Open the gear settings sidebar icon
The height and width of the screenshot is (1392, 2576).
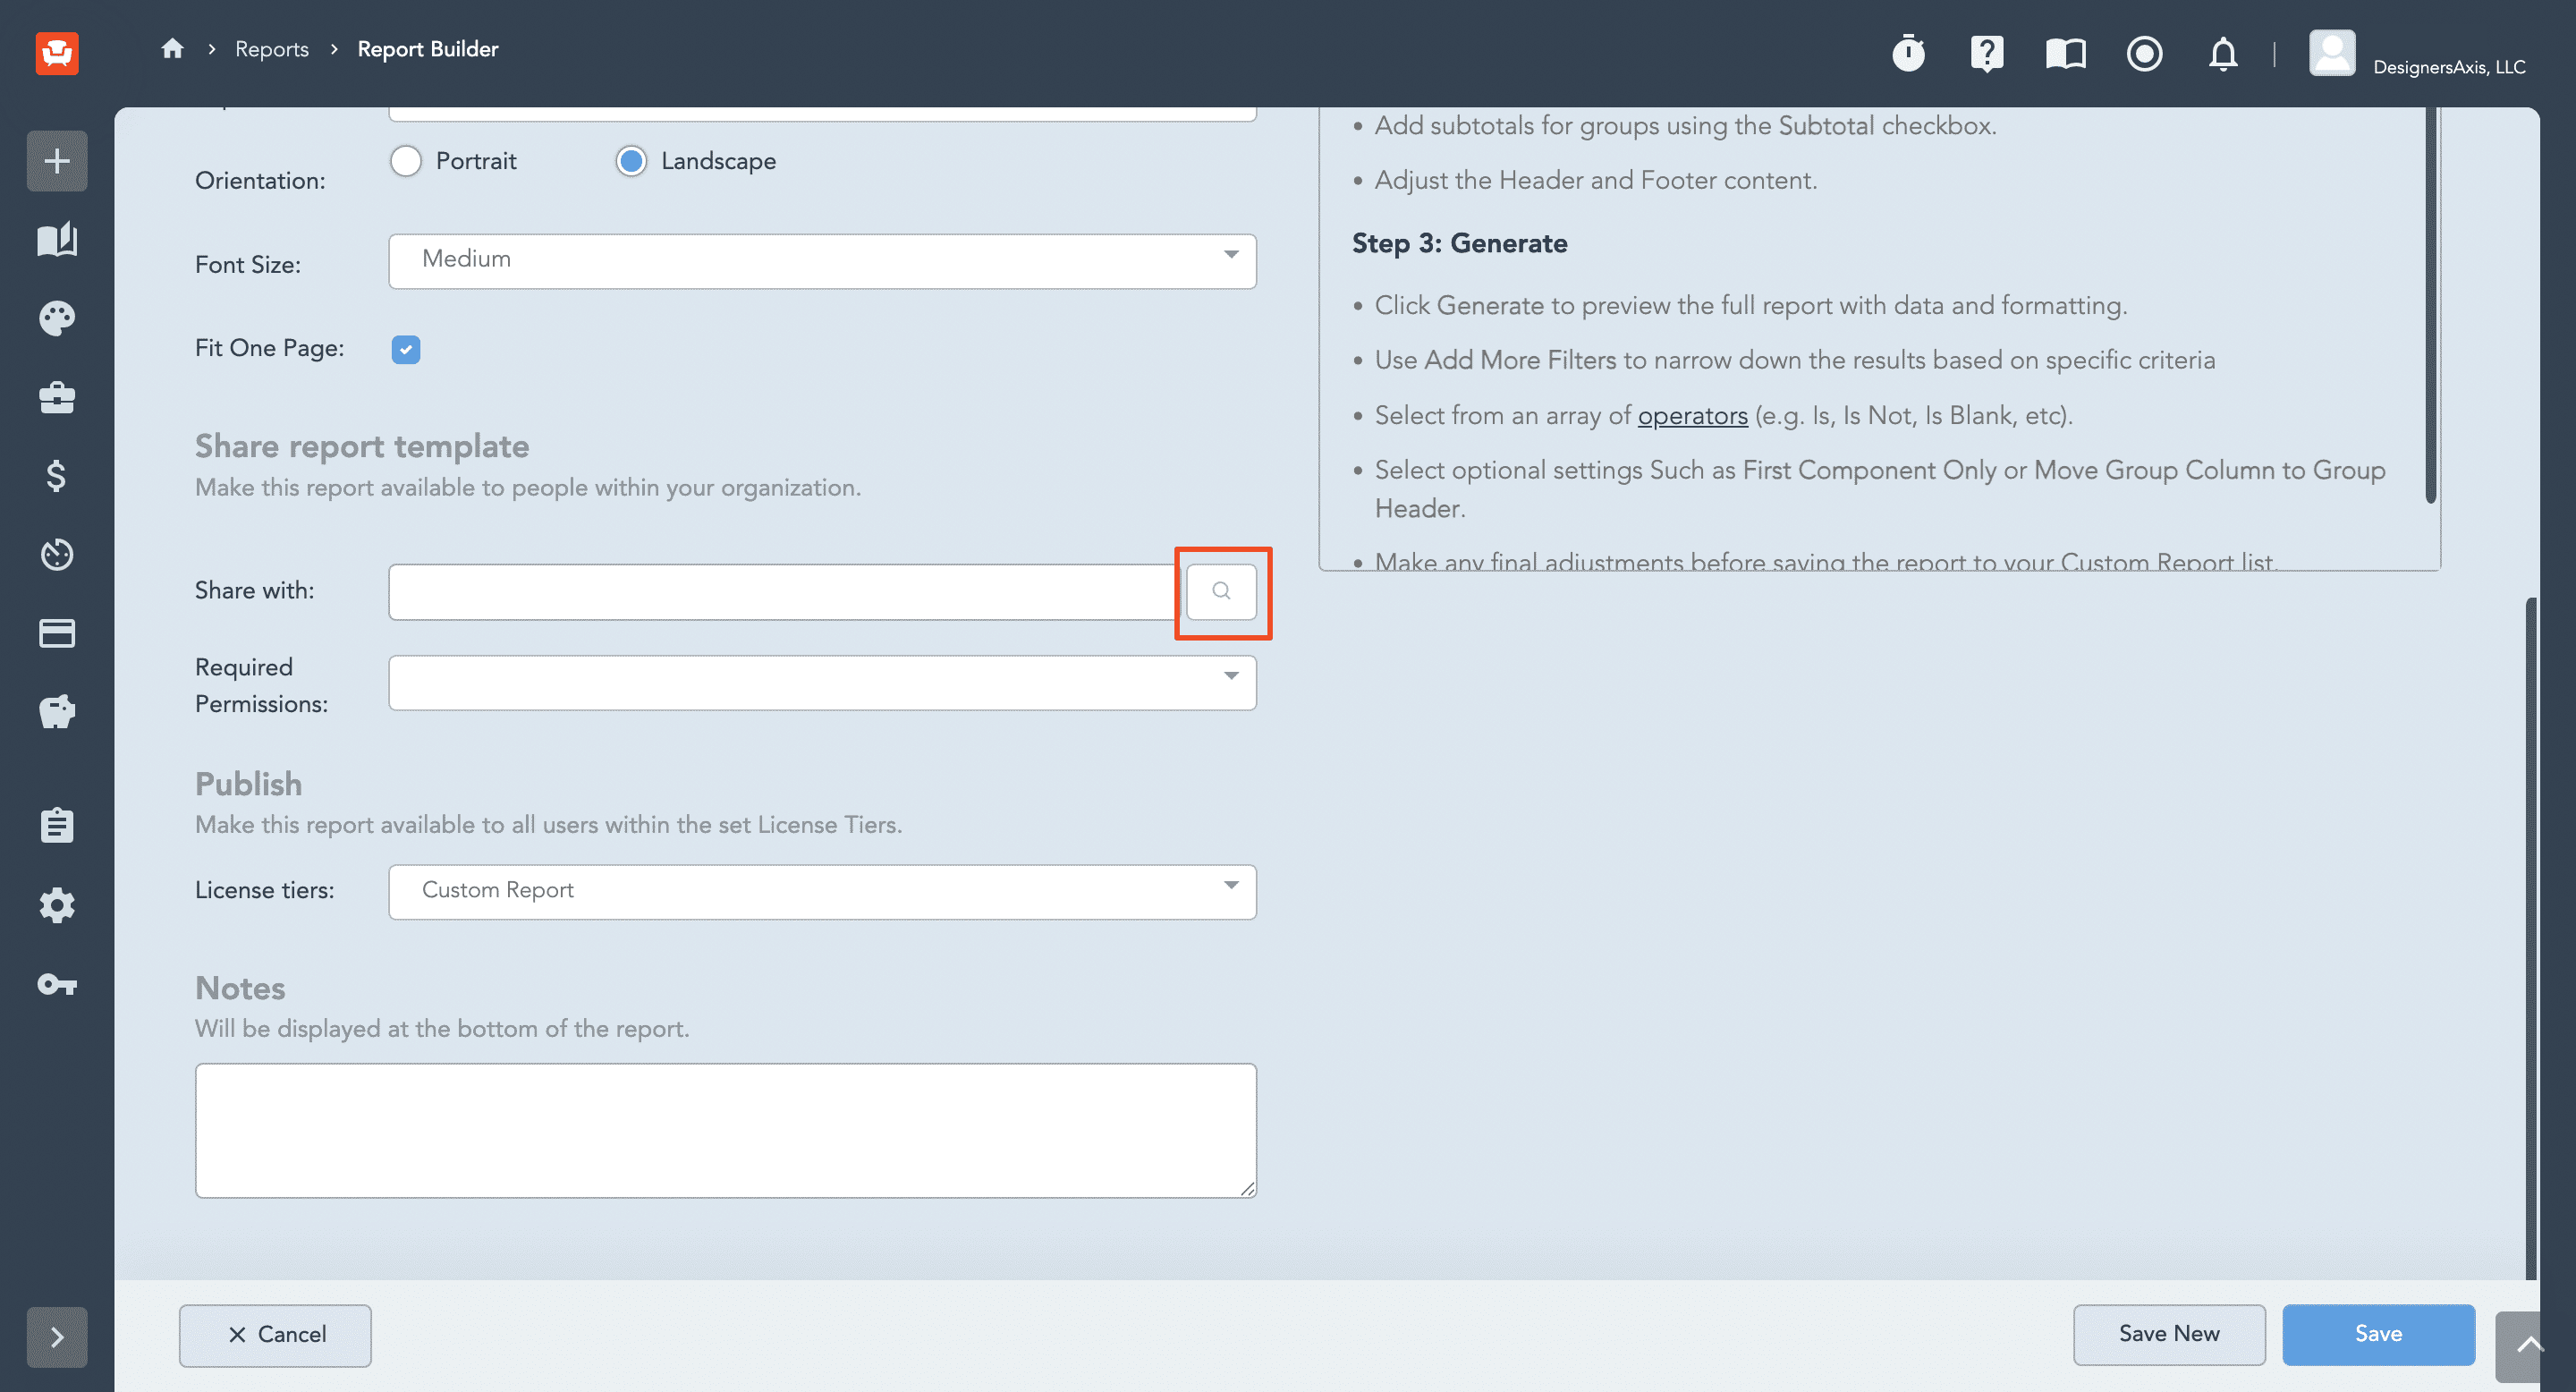pyautogui.click(x=57, y=905)
